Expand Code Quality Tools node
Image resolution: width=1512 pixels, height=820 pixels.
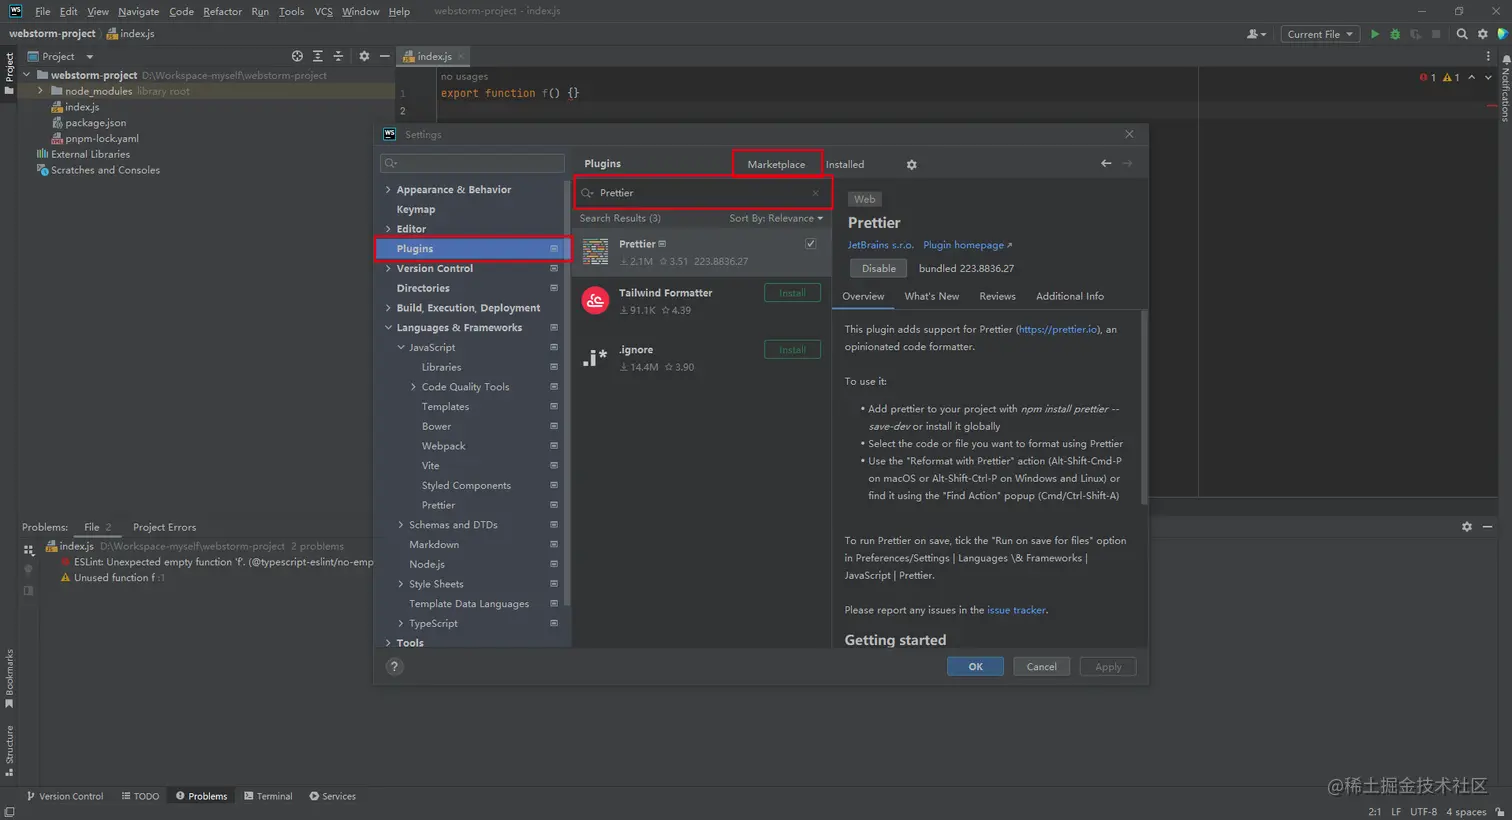413,387
